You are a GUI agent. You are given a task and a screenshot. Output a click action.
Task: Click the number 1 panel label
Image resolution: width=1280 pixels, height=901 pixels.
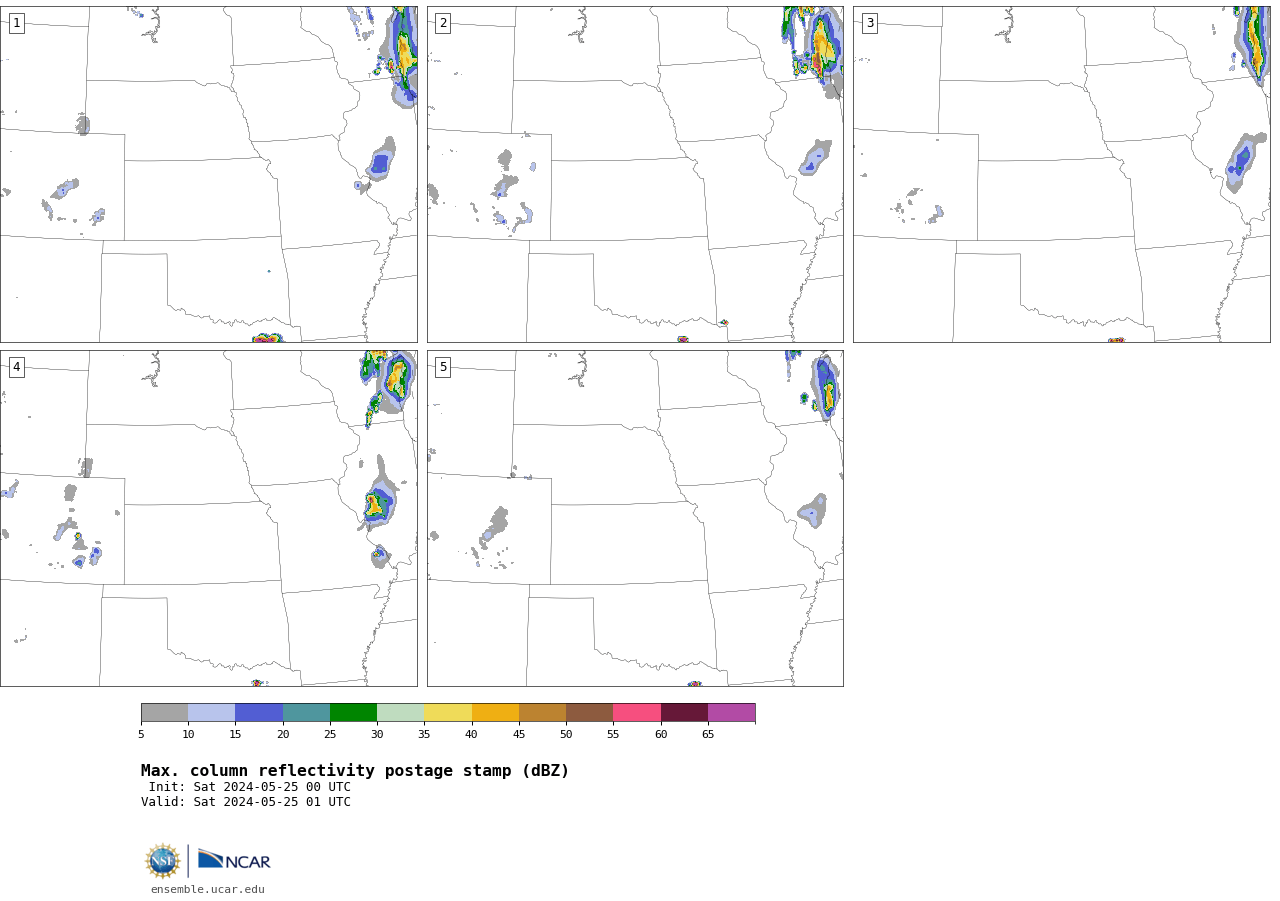16,23
